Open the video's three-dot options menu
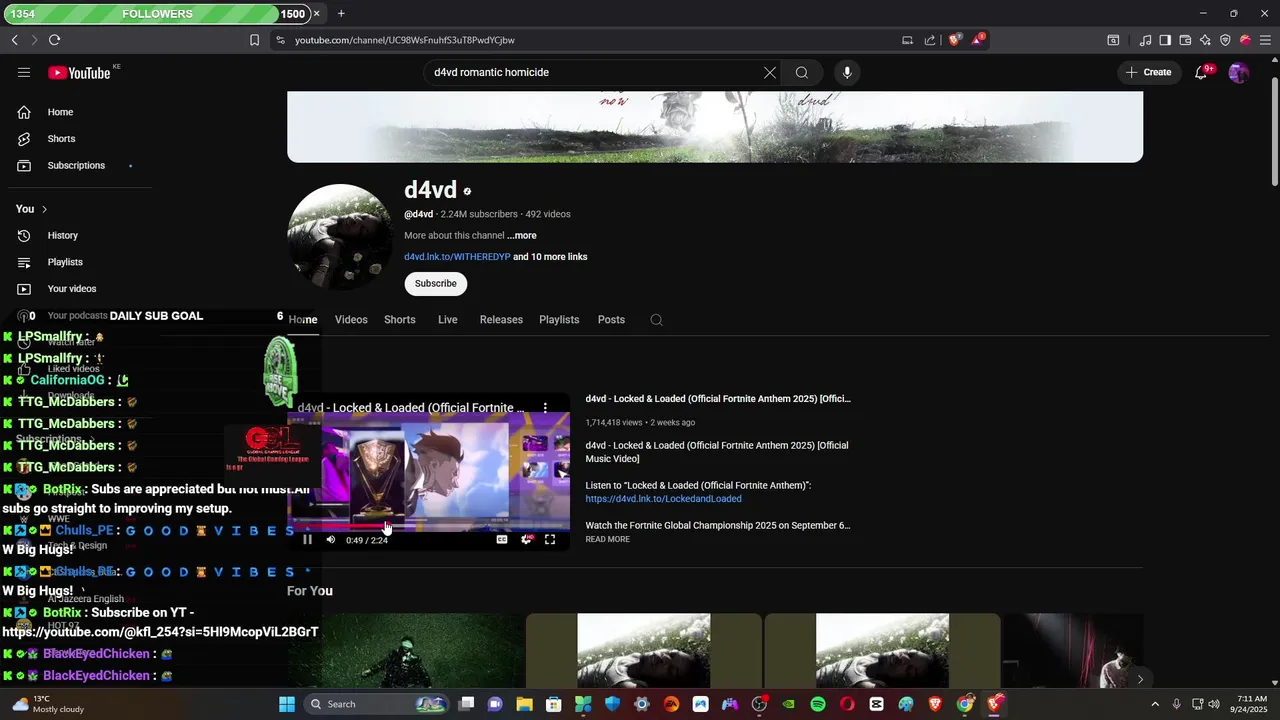 pos(545,408)
